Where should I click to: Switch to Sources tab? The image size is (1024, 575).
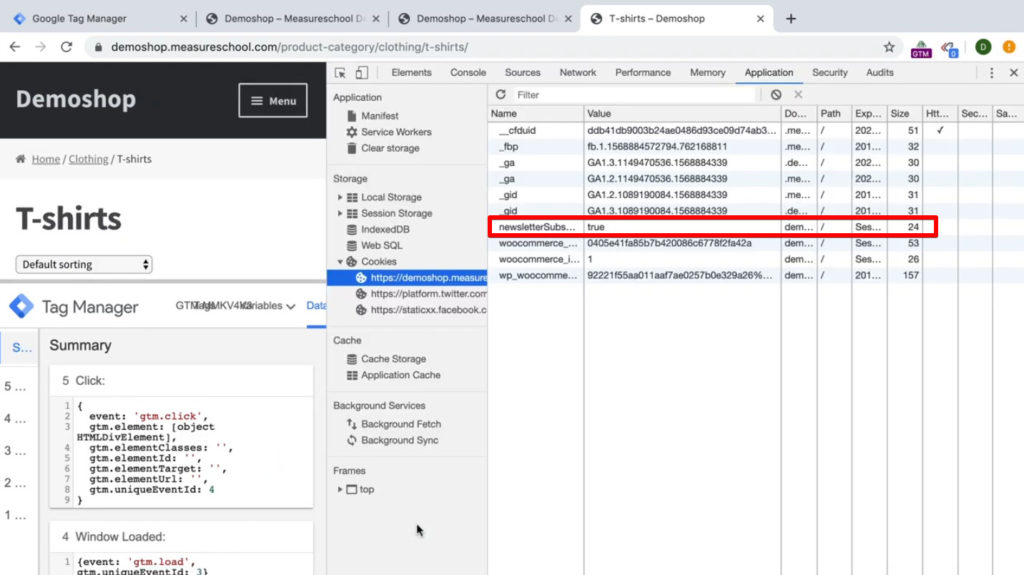coord(522,73)
